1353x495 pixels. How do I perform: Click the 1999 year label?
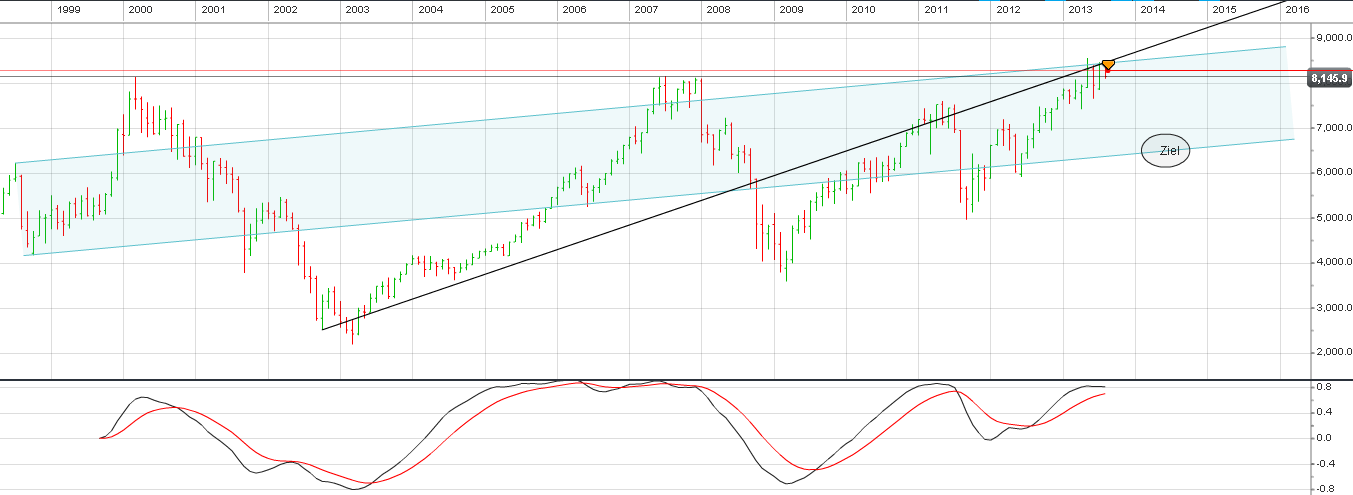tap(69, 9)
